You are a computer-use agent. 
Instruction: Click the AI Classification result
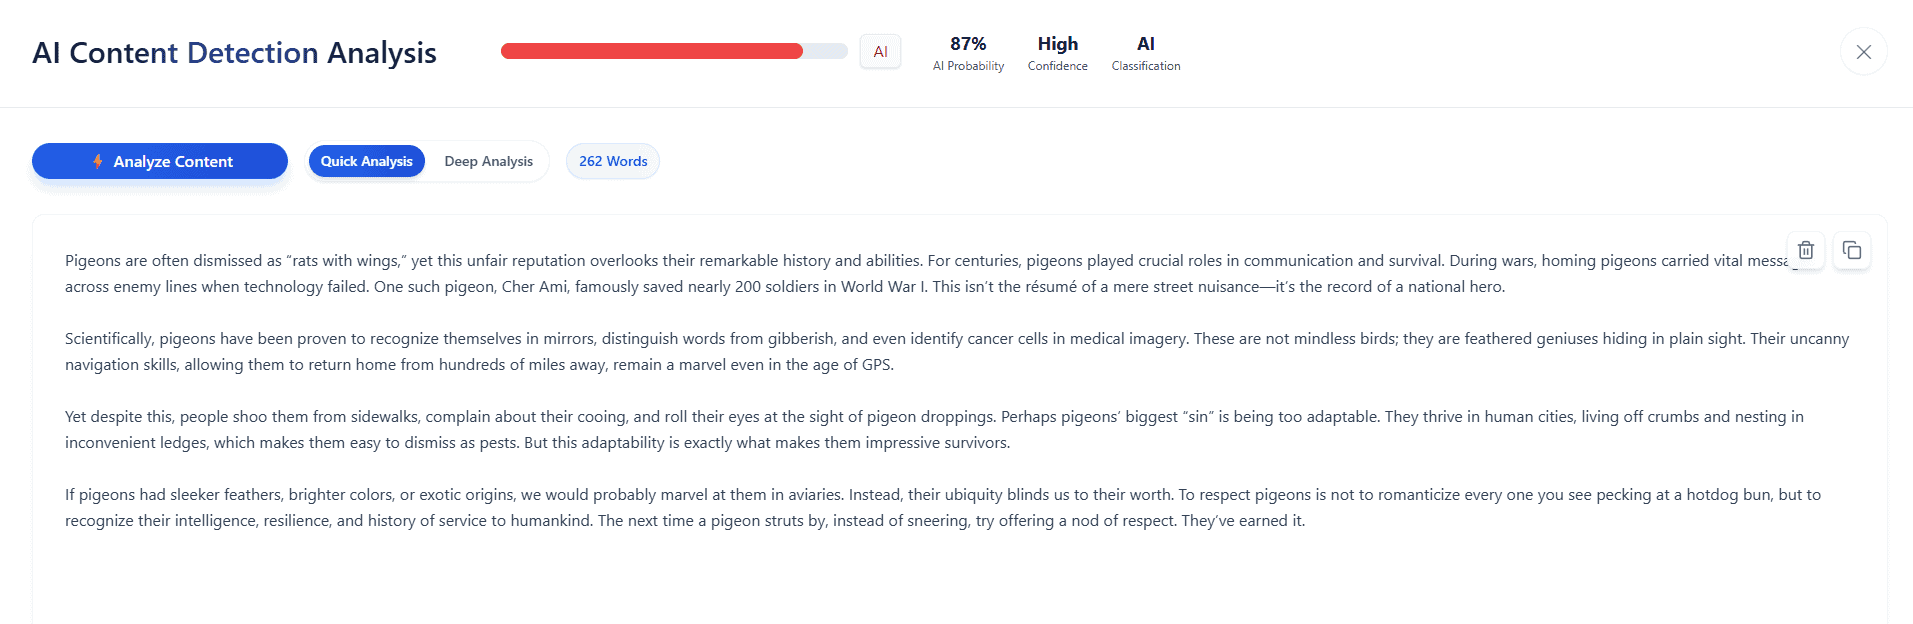coord(1145,53)
